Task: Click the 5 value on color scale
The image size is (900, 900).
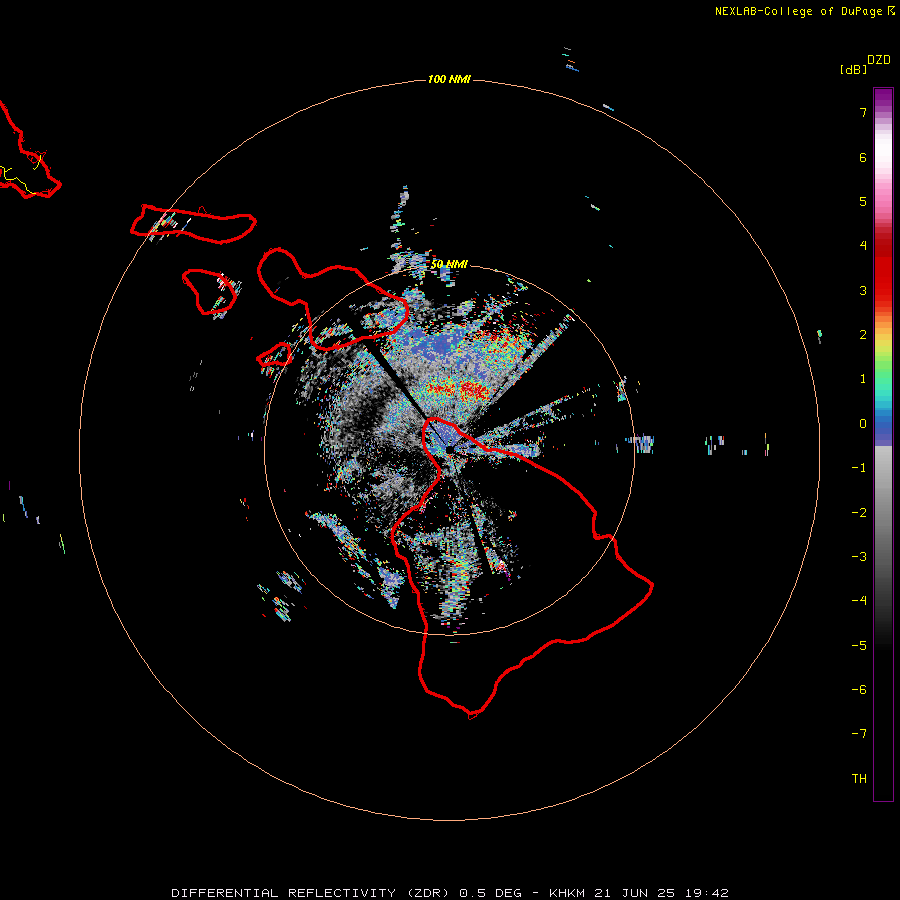Action: [x=863, y=201]
